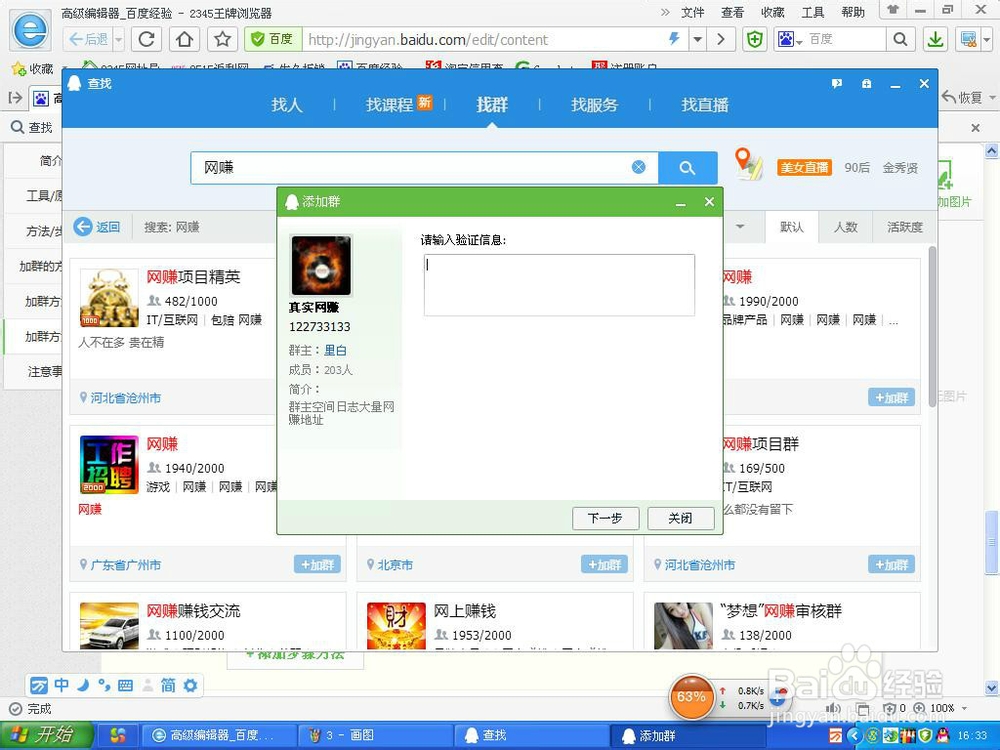Viewport: 1000px width, 750px height.
Task: Click the browser search magnifier icon
Action: coord(900,40)
